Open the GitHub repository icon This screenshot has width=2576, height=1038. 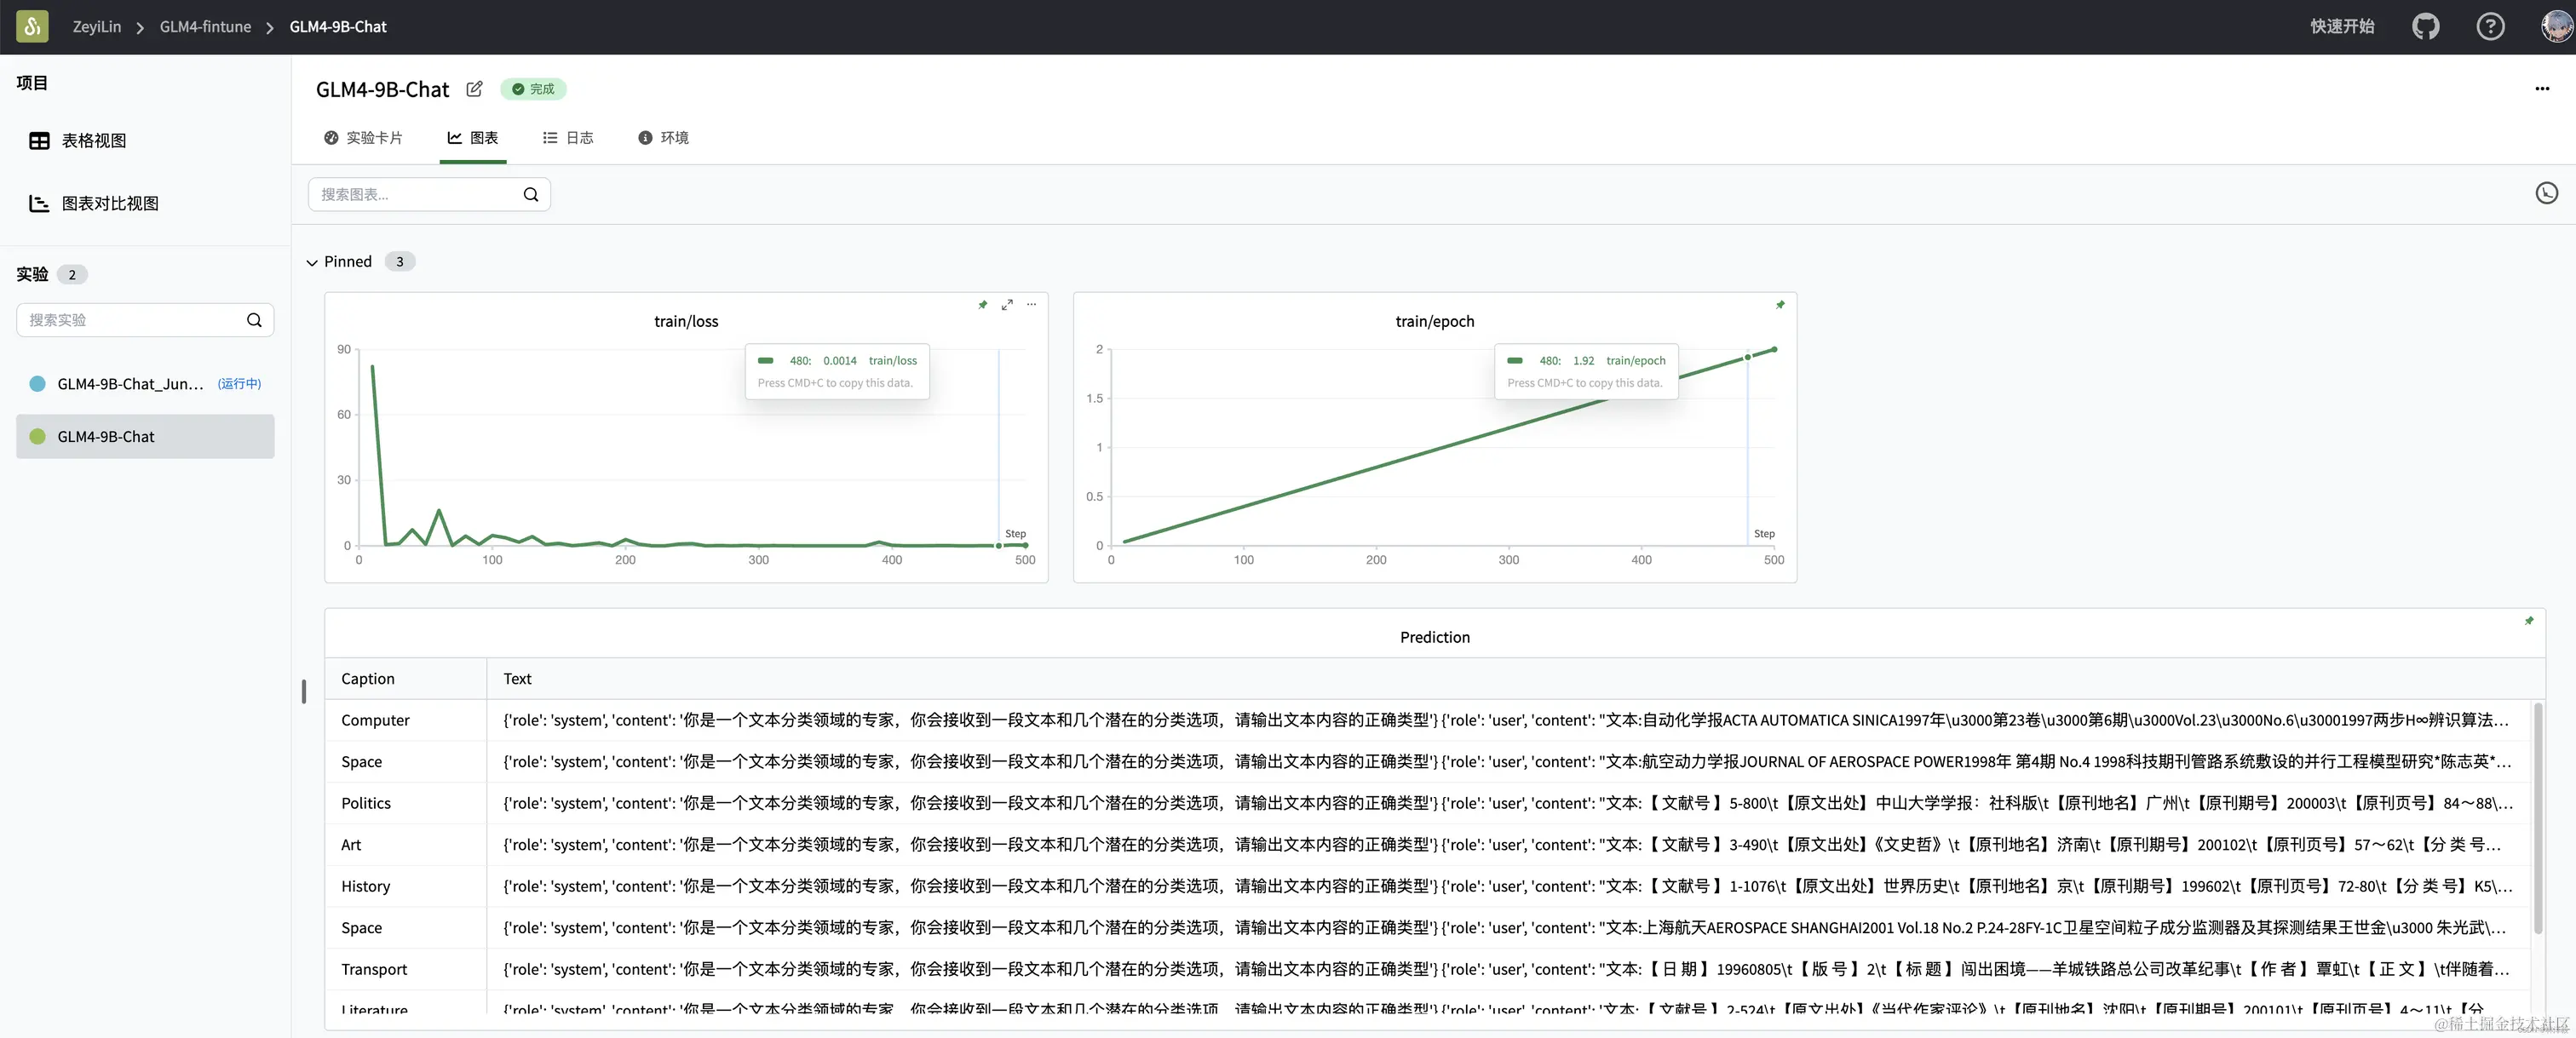[2425, 27]
